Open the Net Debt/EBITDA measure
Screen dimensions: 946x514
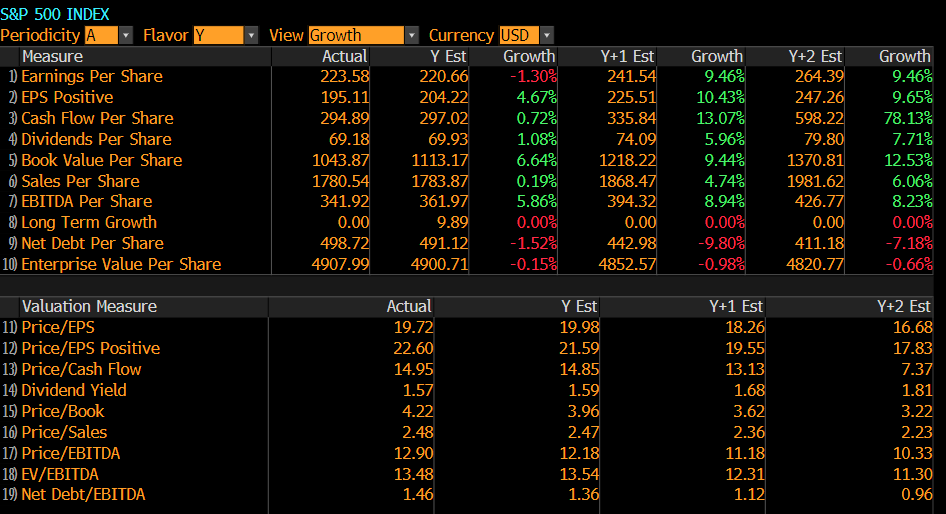tap(83, 495)
